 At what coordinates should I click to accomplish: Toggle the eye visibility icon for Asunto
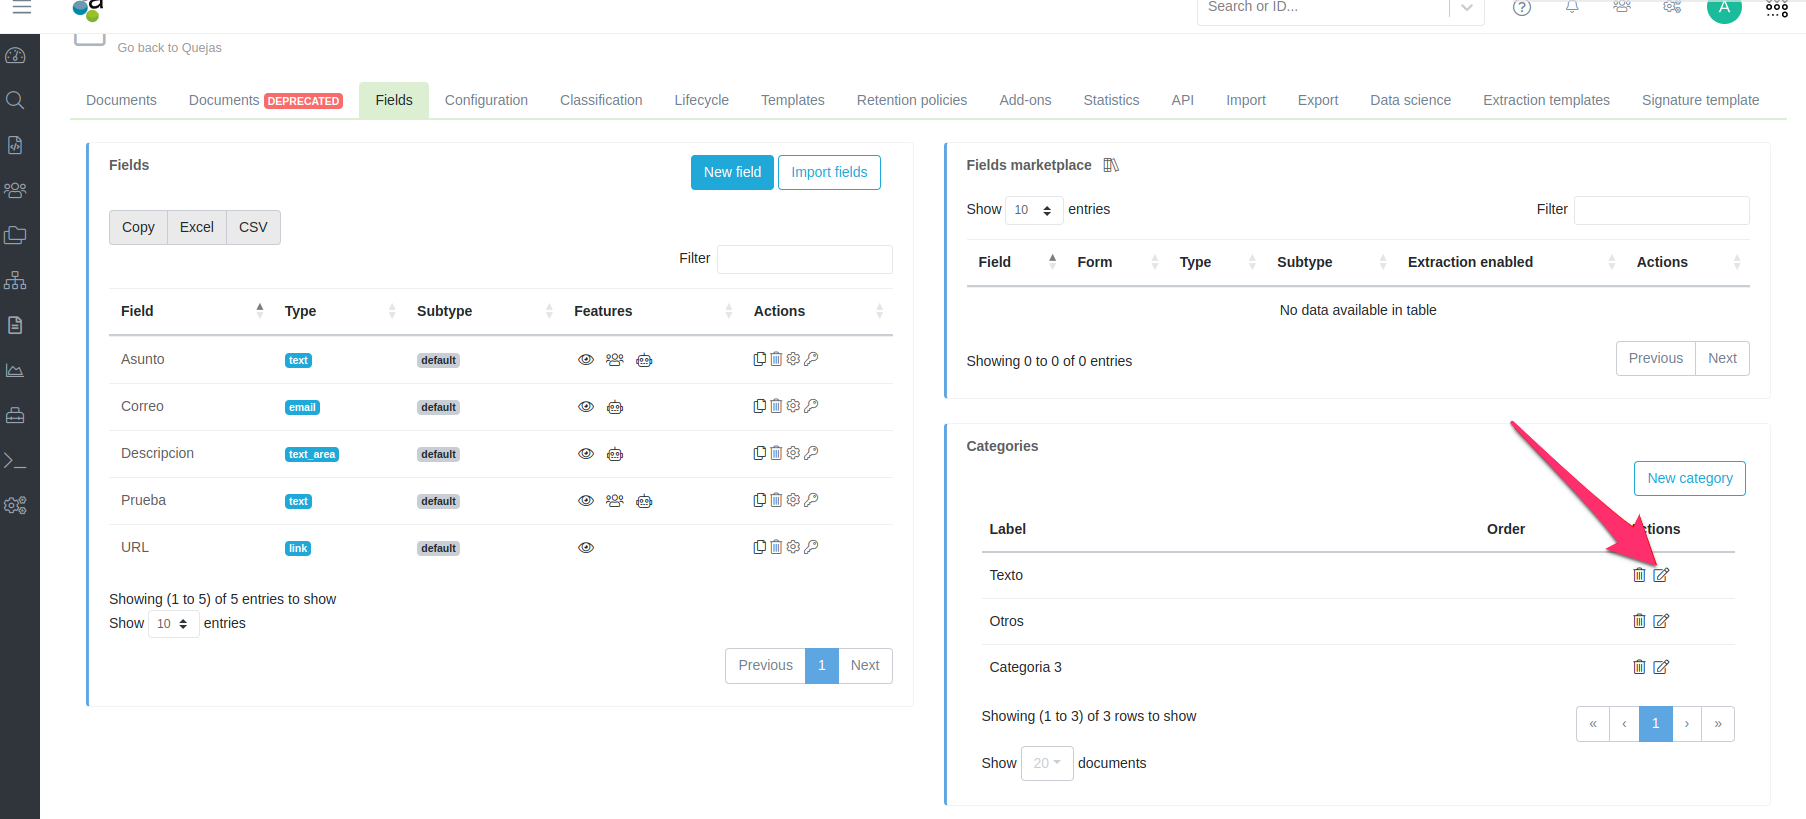click(586, 360)
